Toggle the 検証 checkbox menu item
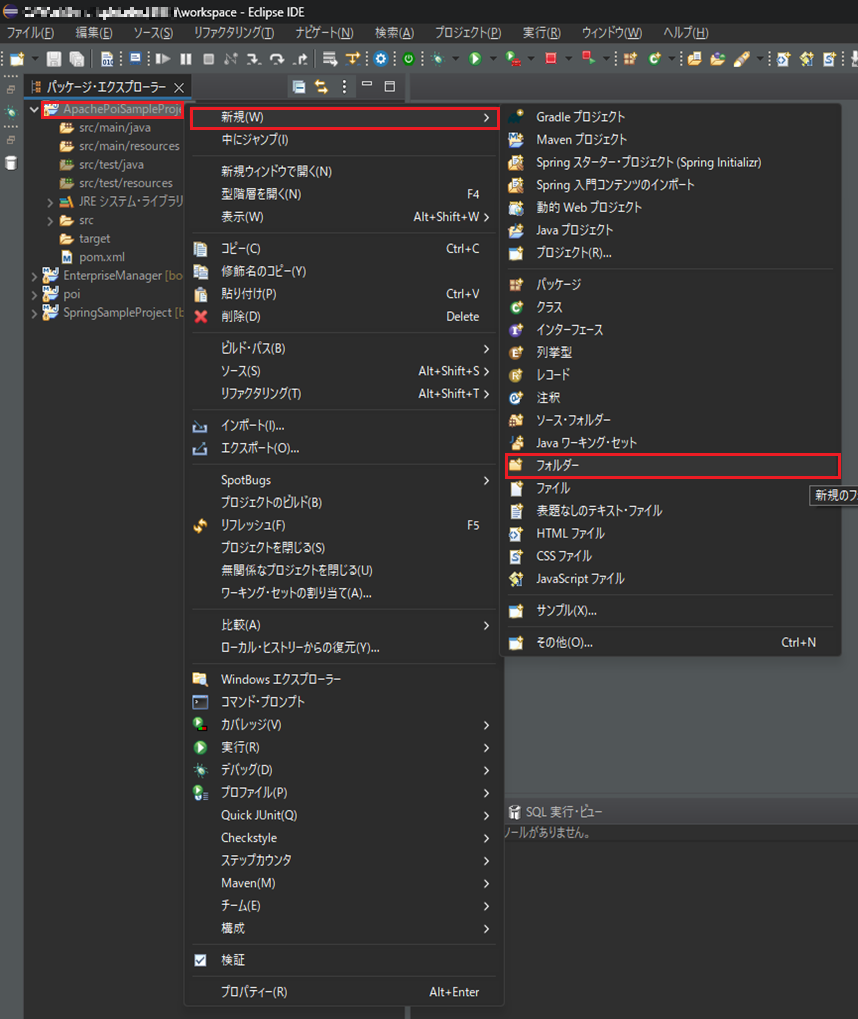This screenshot has height=1019, width=858. (200, 960)
